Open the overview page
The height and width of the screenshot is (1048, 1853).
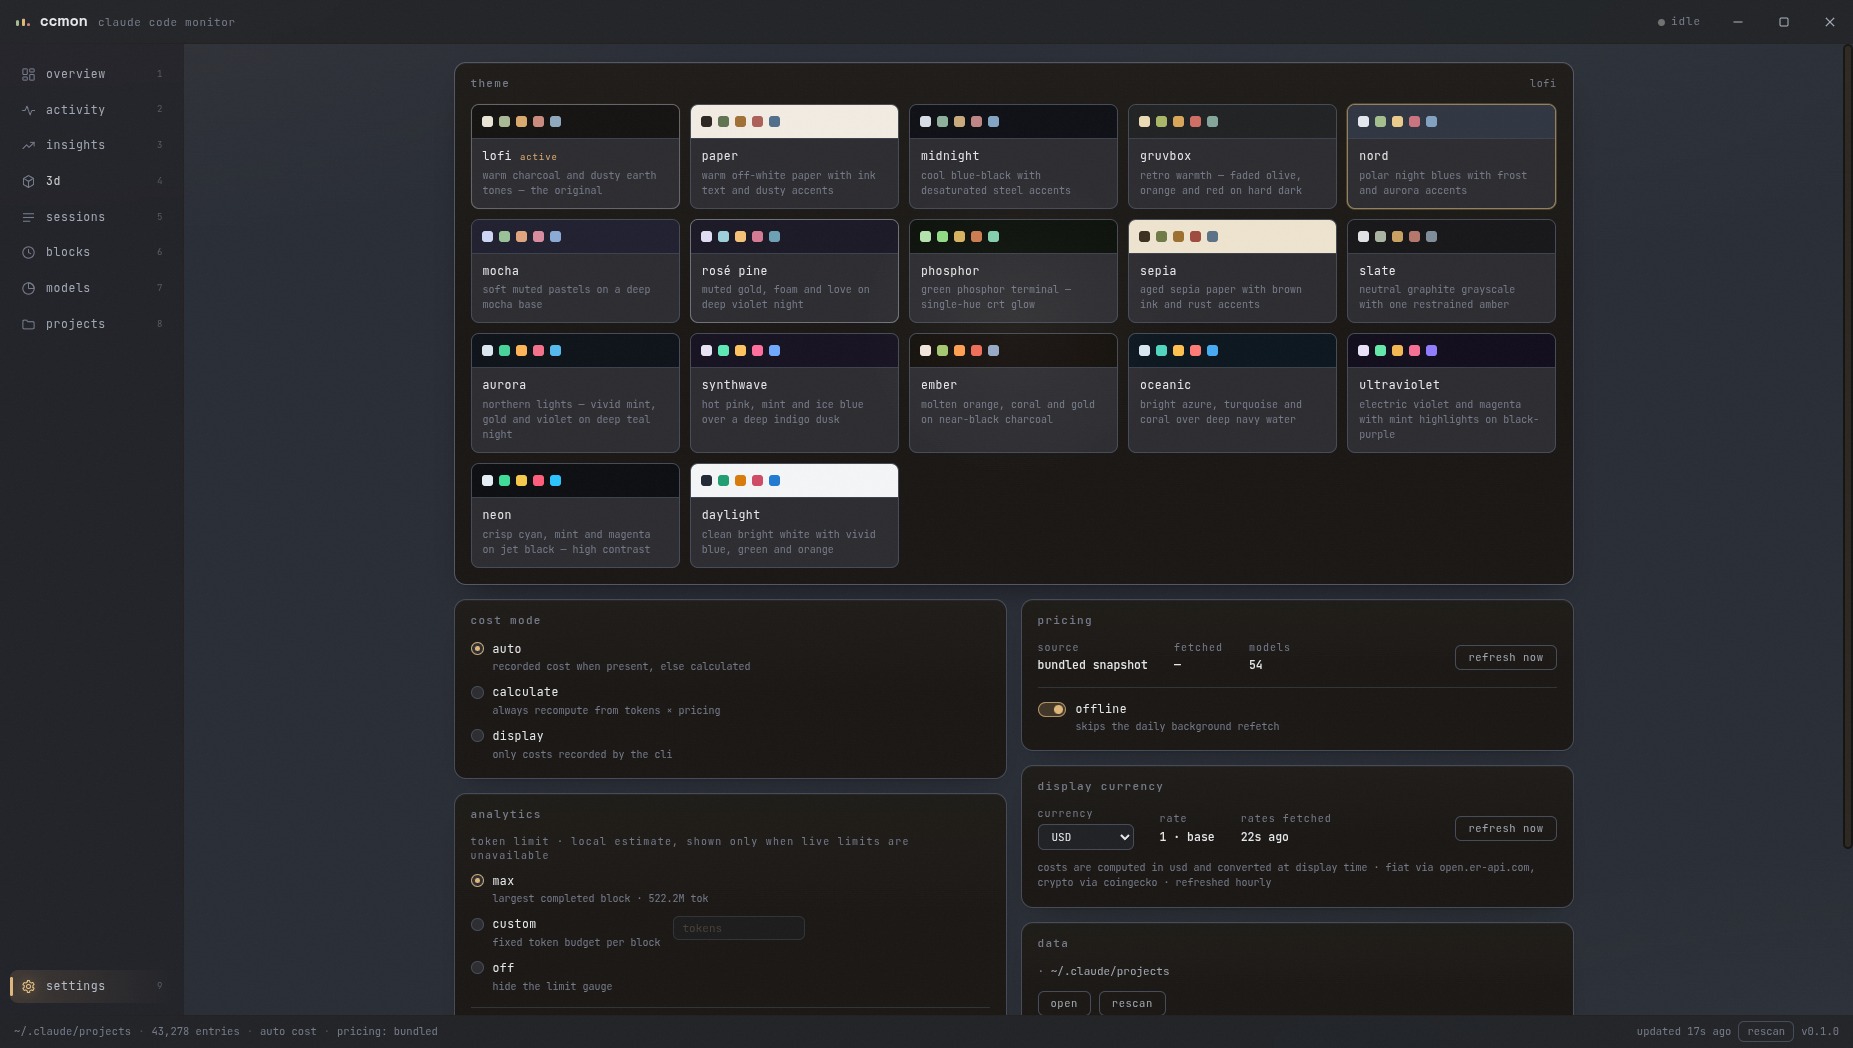click(x=92, y=74)
